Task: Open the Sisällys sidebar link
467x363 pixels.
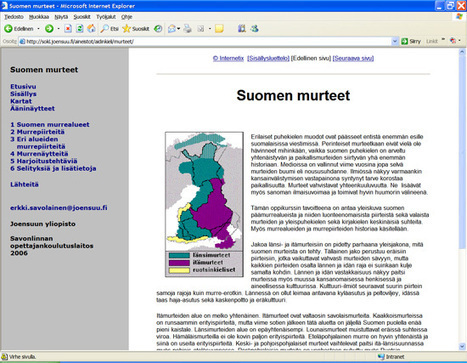Action: [23, 94]
